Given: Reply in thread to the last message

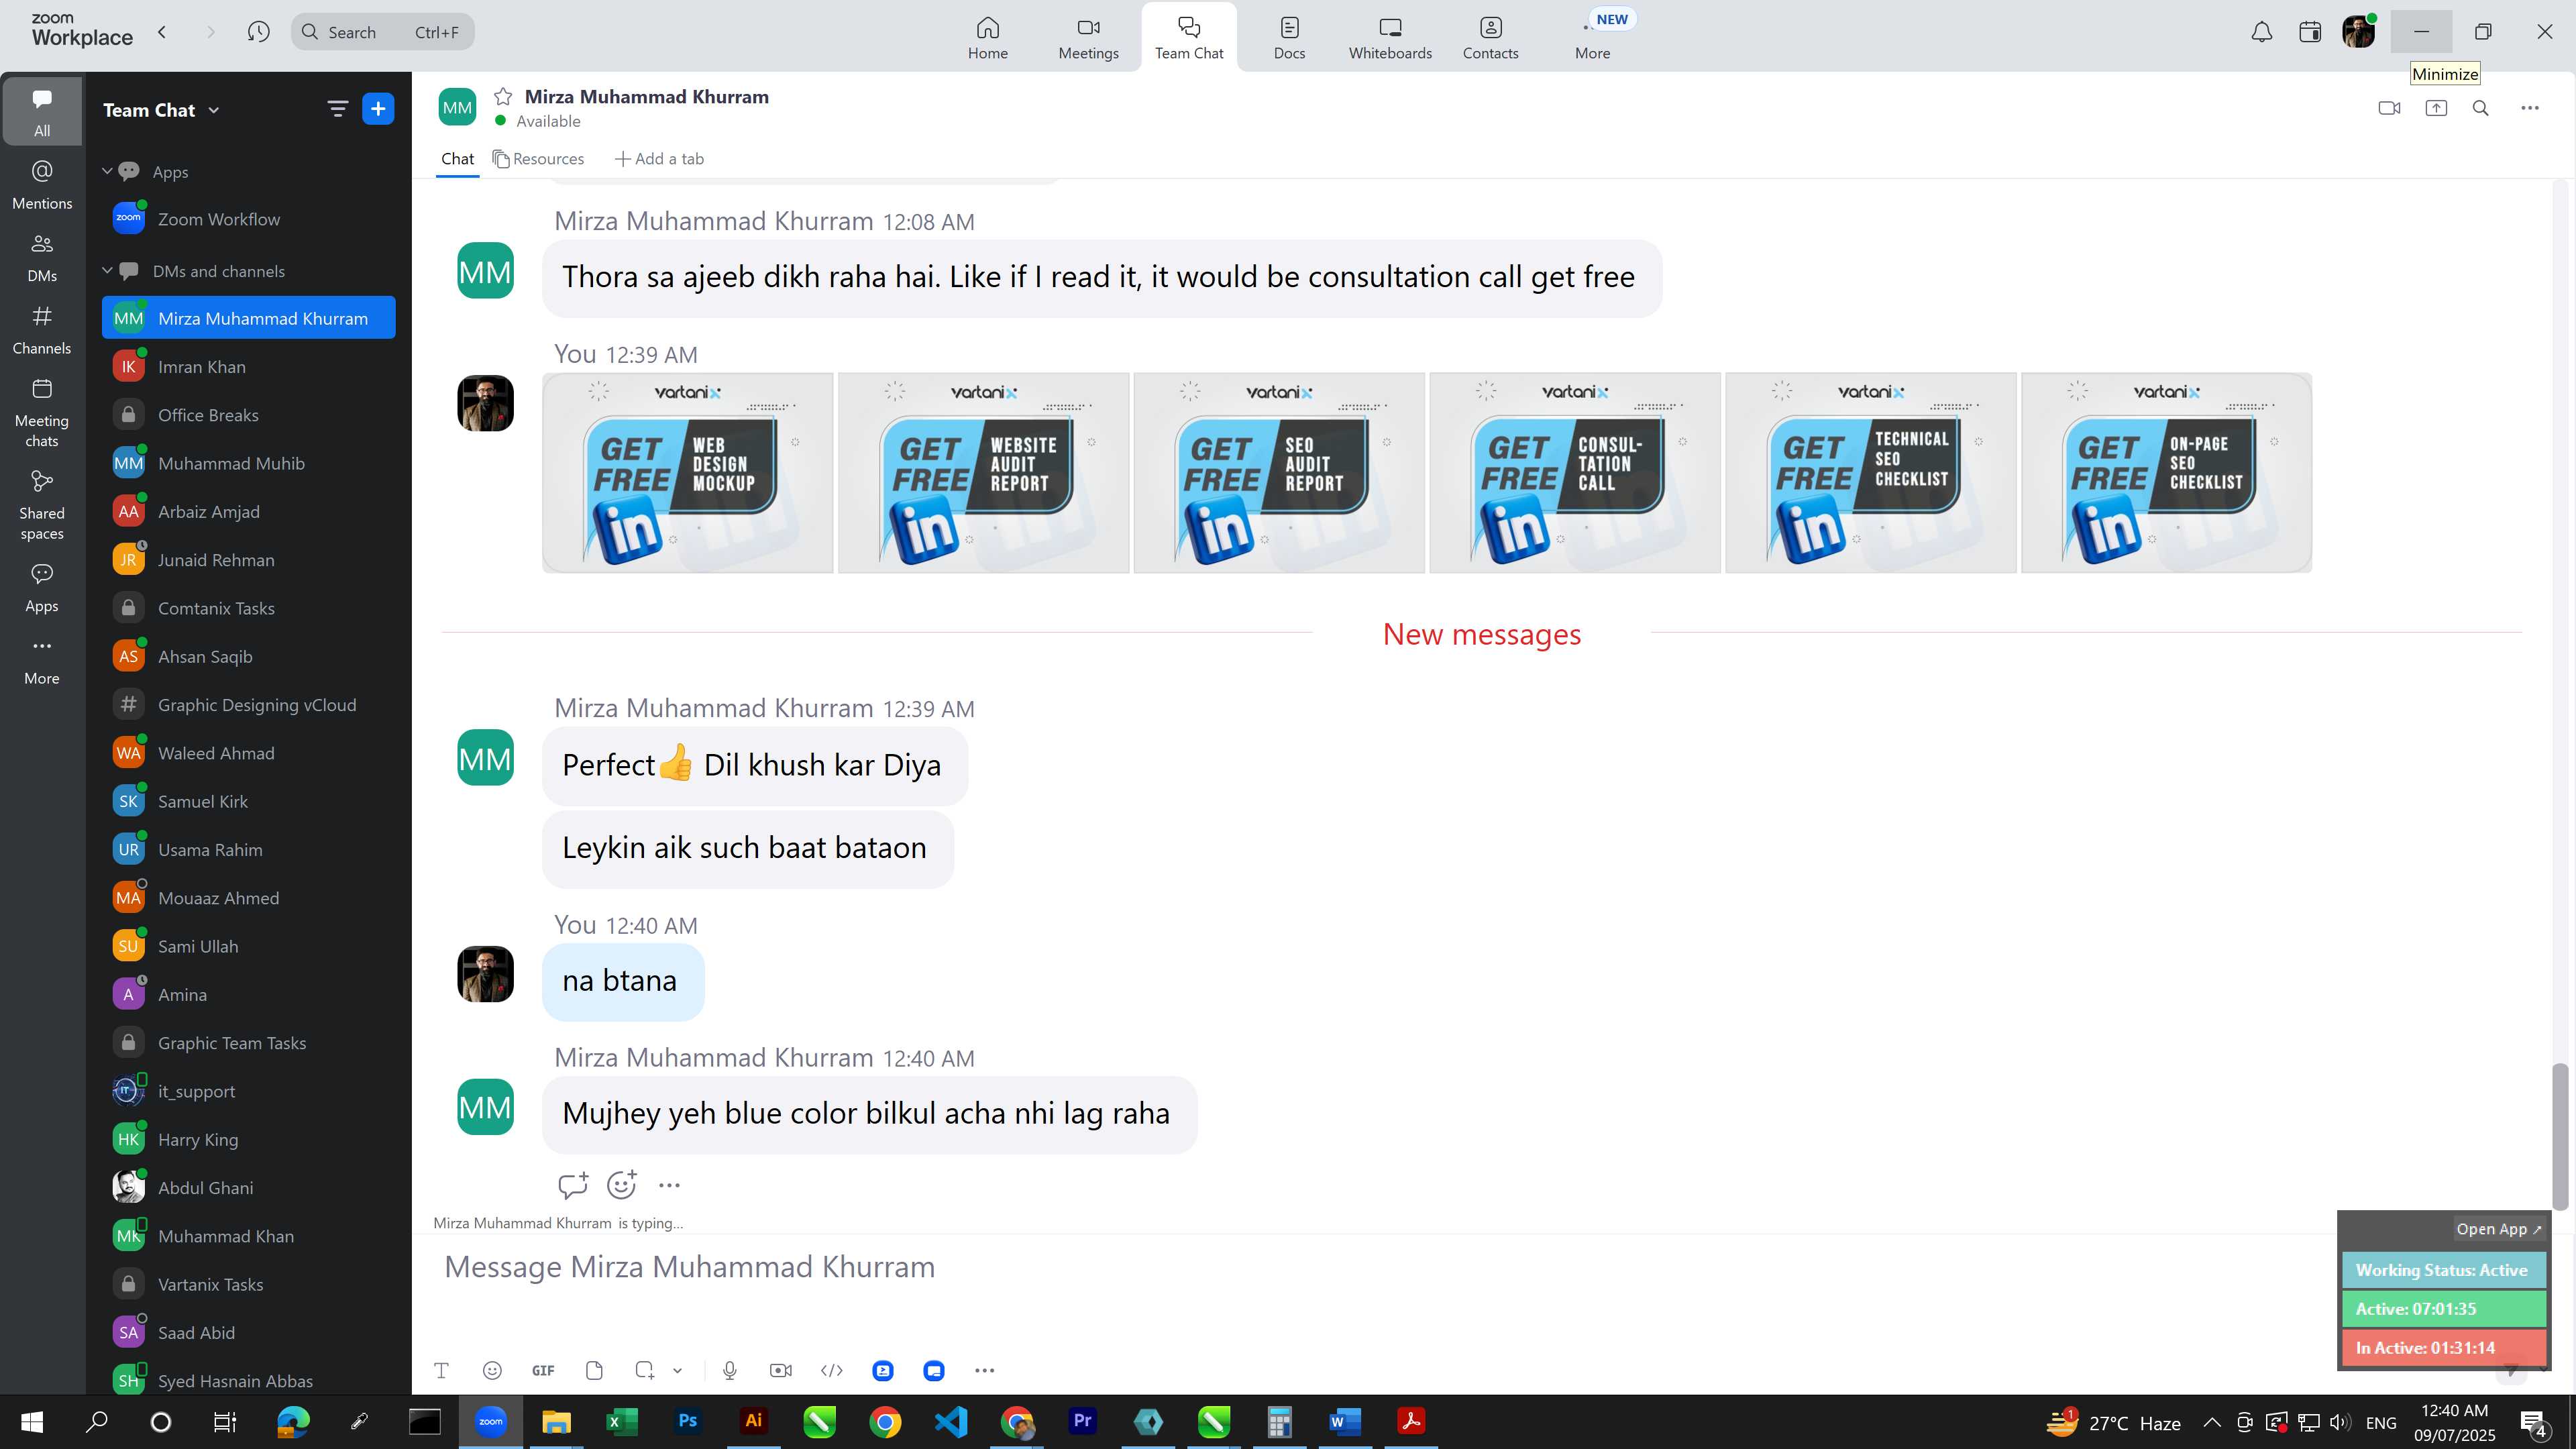Looking at the screenshot, I should pyautogui.click(x=573, y=1185).
